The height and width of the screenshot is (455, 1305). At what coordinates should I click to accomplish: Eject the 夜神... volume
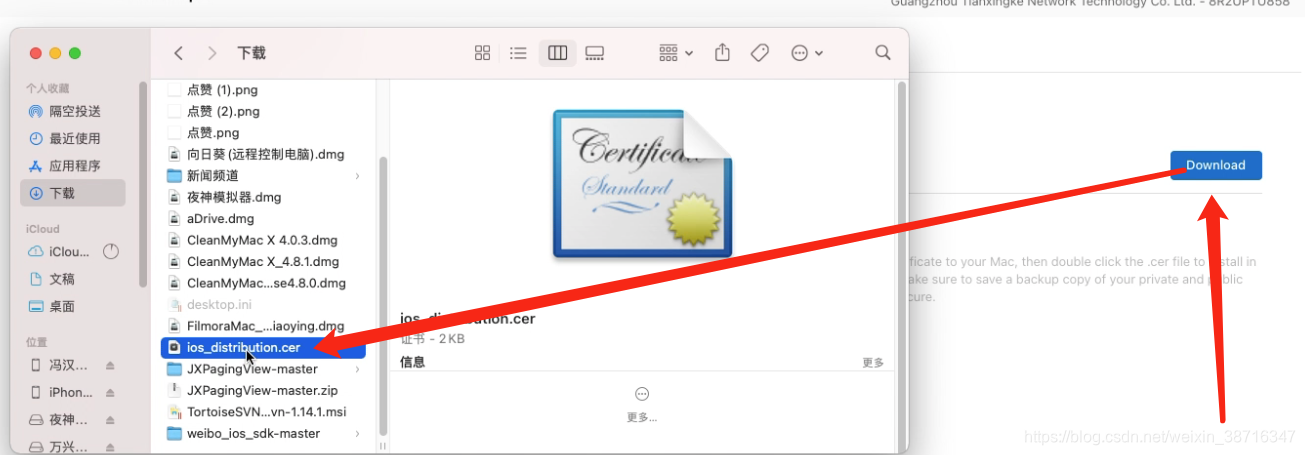click(111, 420)
